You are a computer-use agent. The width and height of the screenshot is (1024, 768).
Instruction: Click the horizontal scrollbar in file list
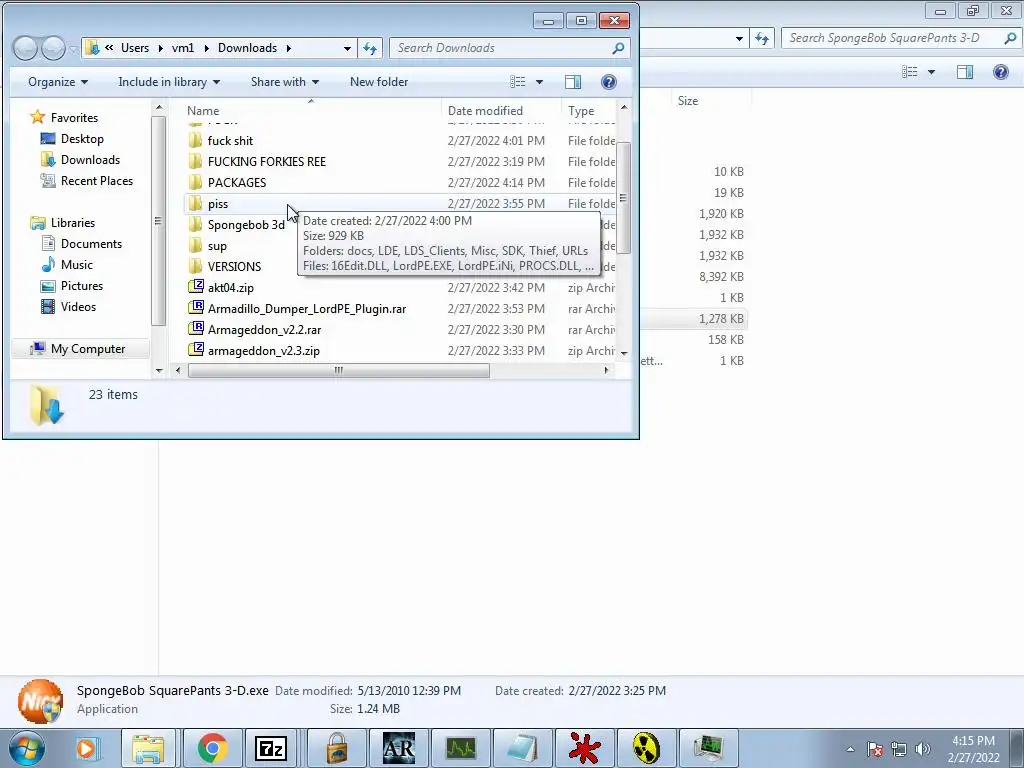(338, 370)
